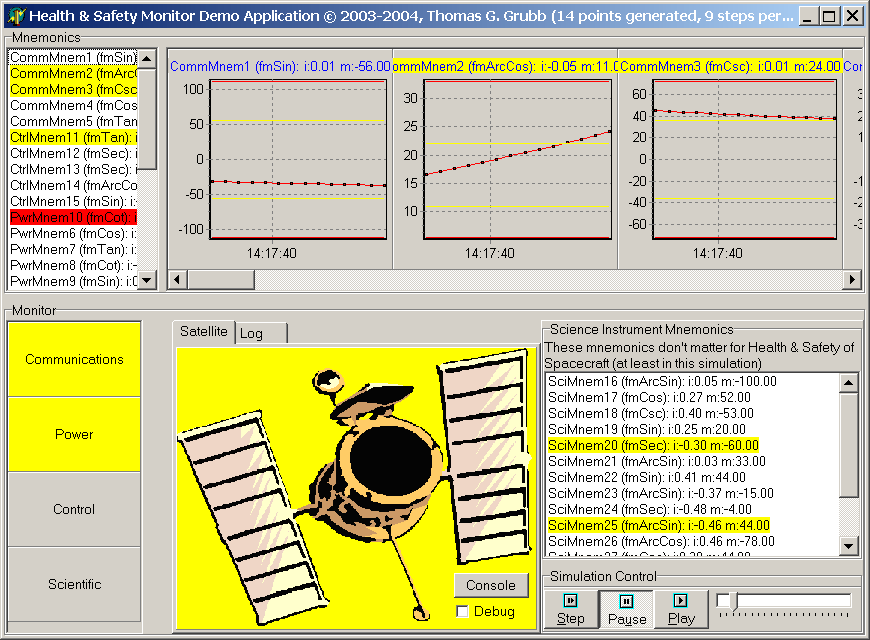Select red PwrMnem10 item in mnemonics list
This screenshot has width=870, height=640.
tap(72, 217)
